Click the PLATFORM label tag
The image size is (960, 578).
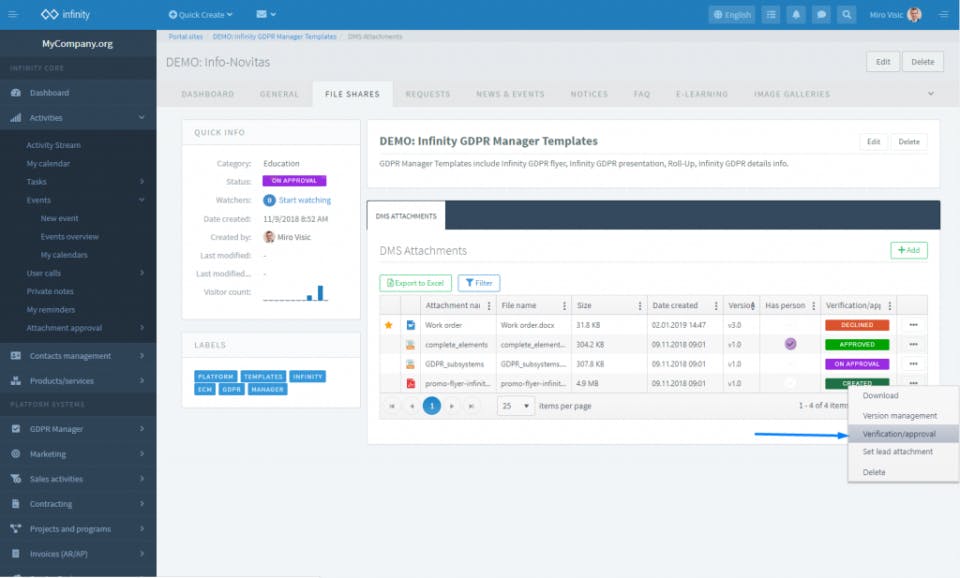[216, 377]
